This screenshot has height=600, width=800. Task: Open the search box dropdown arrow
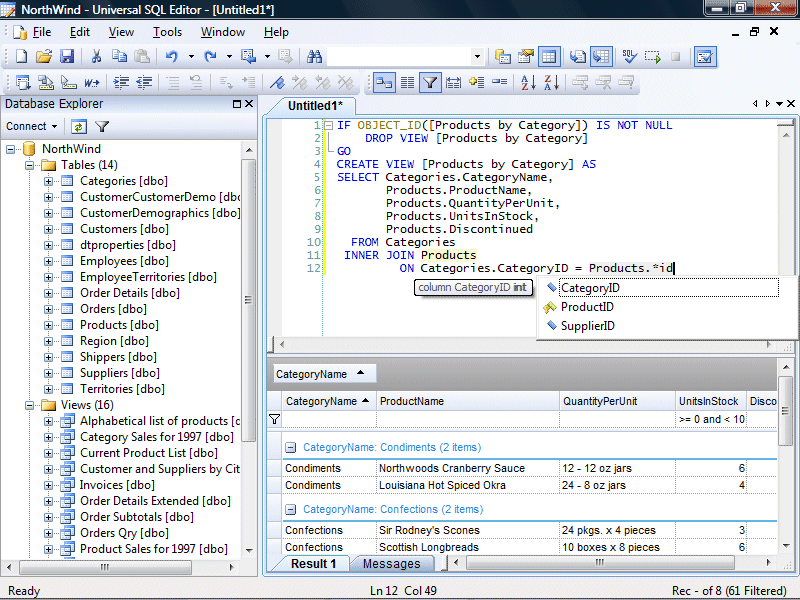tap(477, 56)
